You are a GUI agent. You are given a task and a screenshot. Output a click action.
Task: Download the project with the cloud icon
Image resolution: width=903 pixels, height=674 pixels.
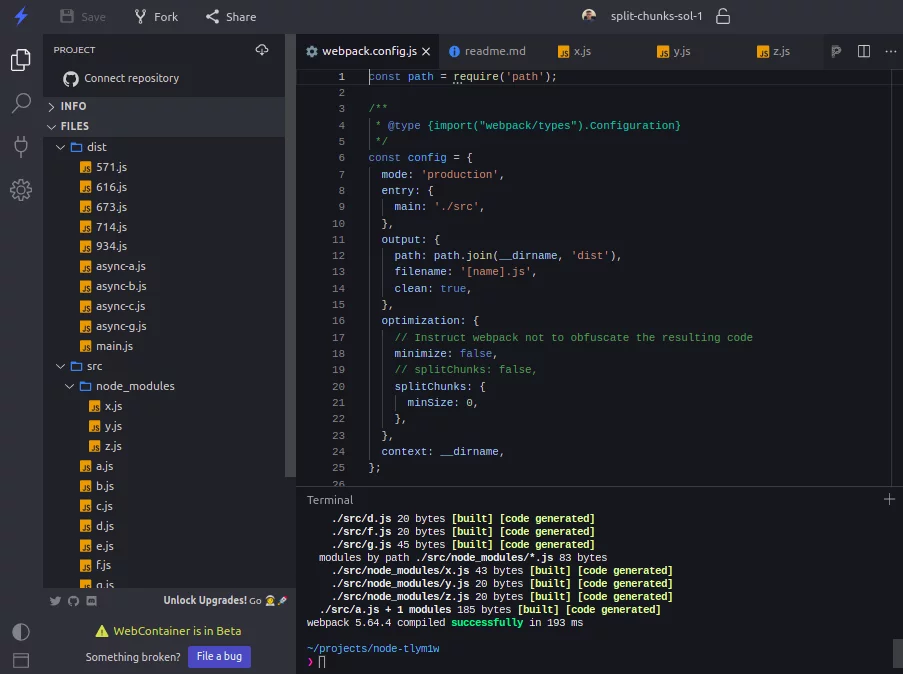(x=262, y=49)
